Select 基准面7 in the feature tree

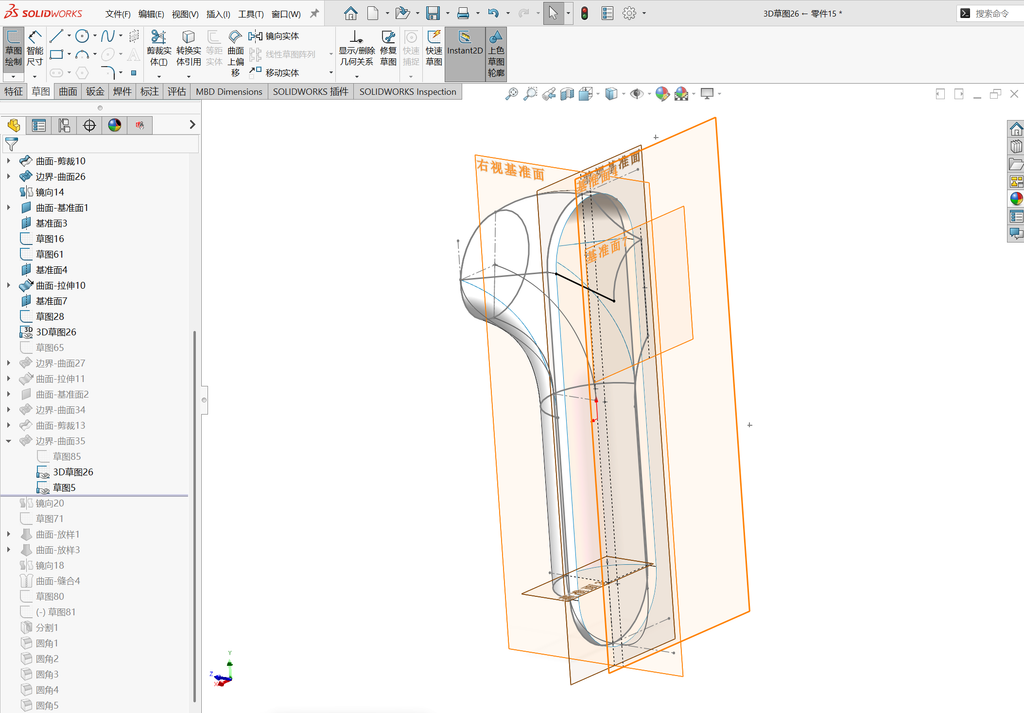coord(44,301)
